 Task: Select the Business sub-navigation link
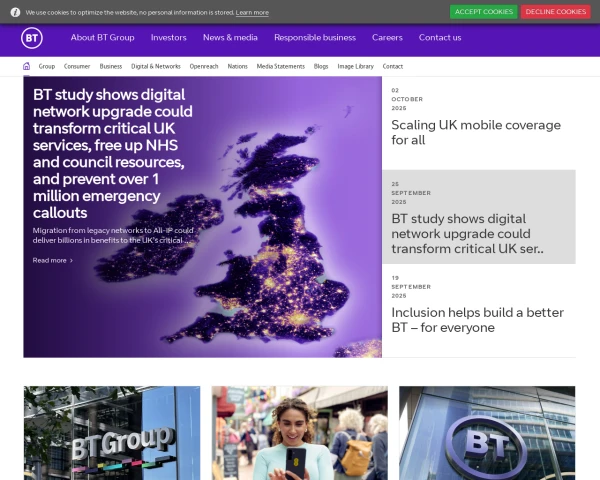111,66
